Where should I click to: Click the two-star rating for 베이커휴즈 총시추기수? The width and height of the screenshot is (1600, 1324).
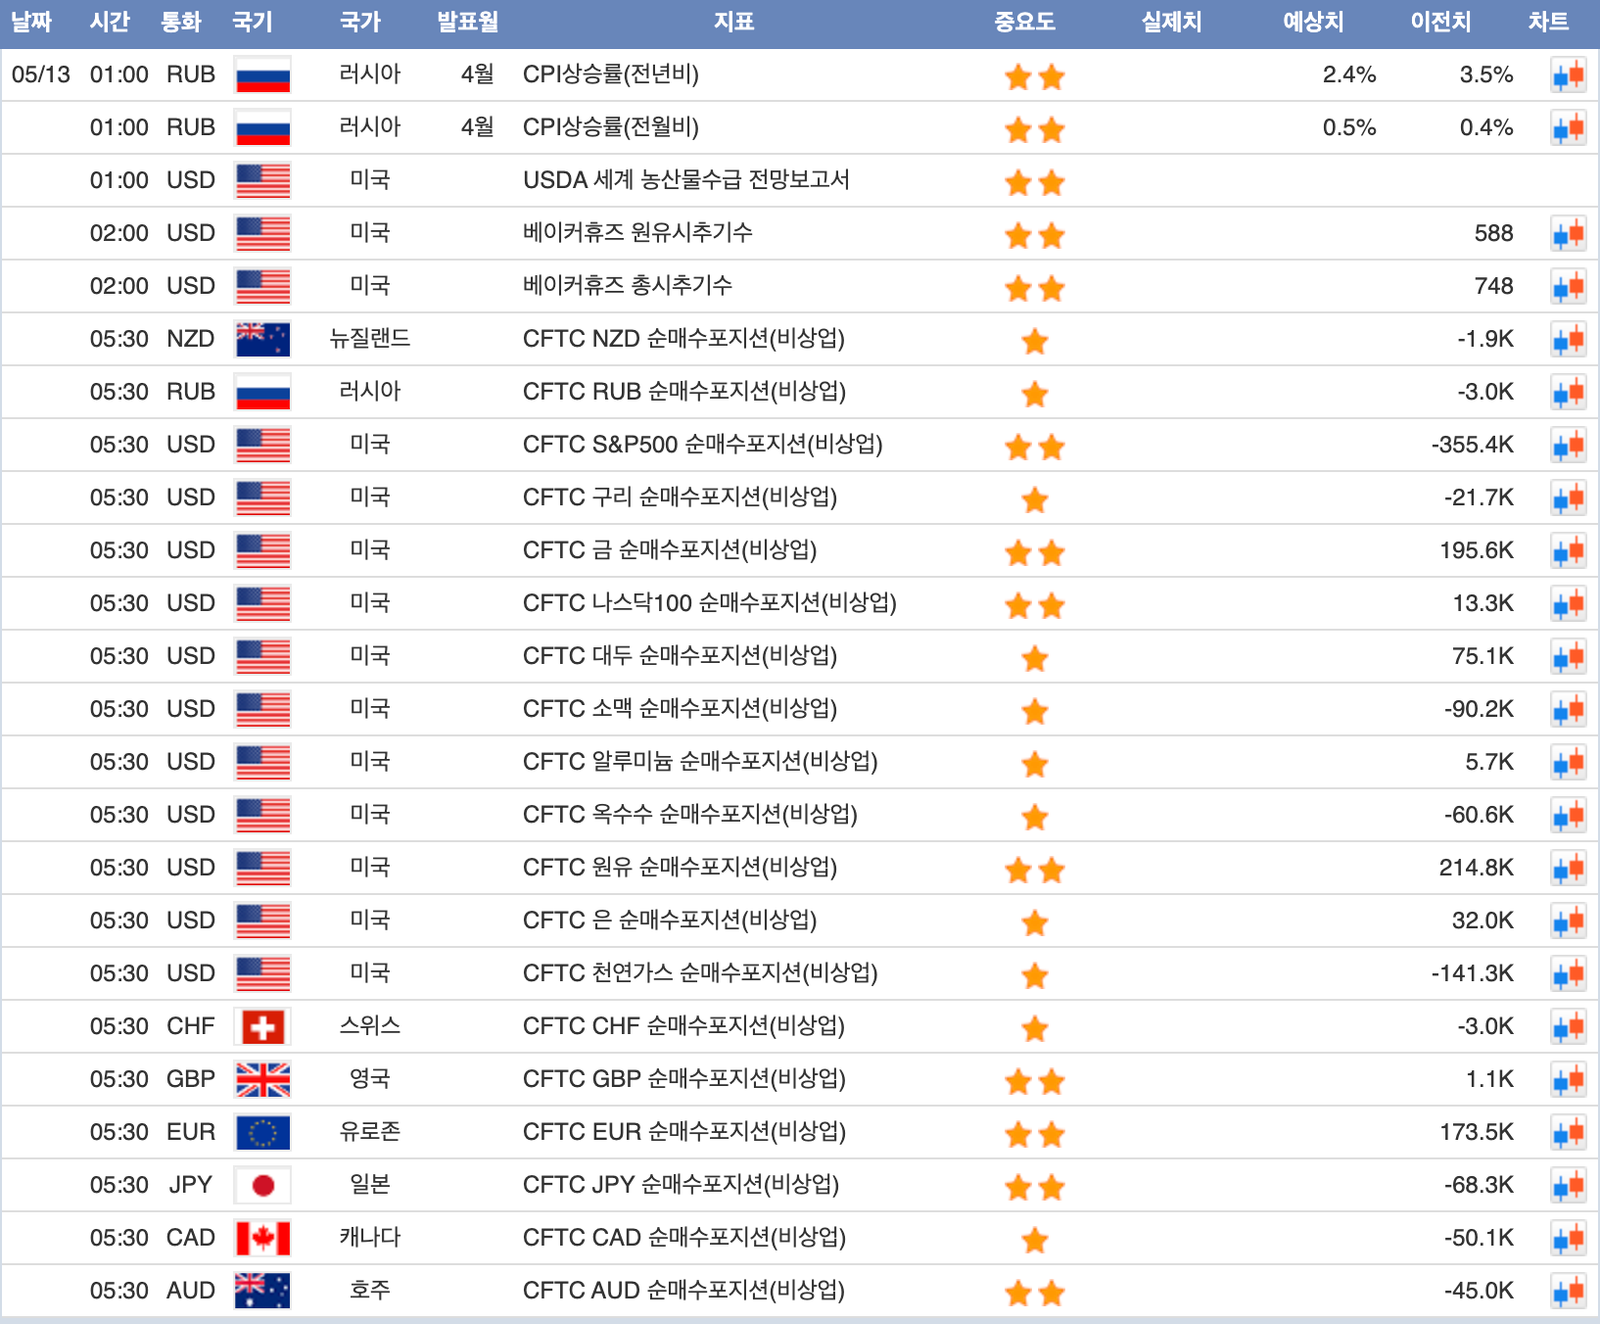[x=1034, y=288]
